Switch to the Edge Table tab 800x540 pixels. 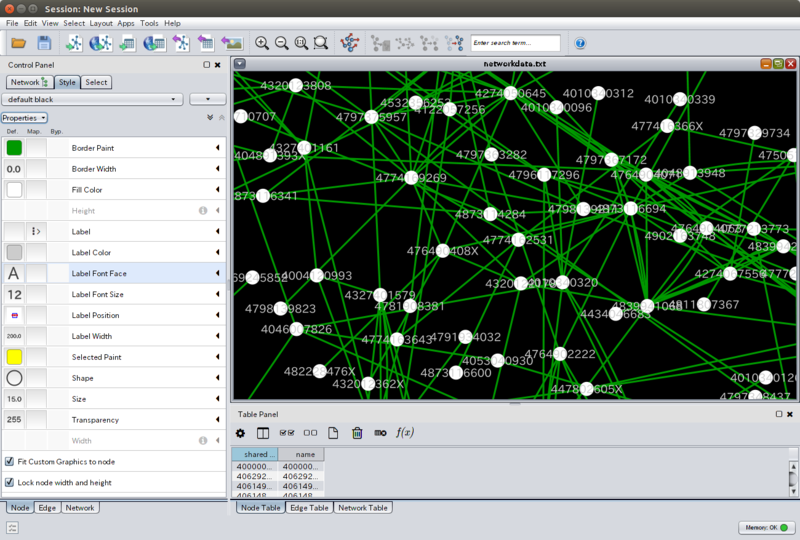pyautogui.click(x=309, y=508)
